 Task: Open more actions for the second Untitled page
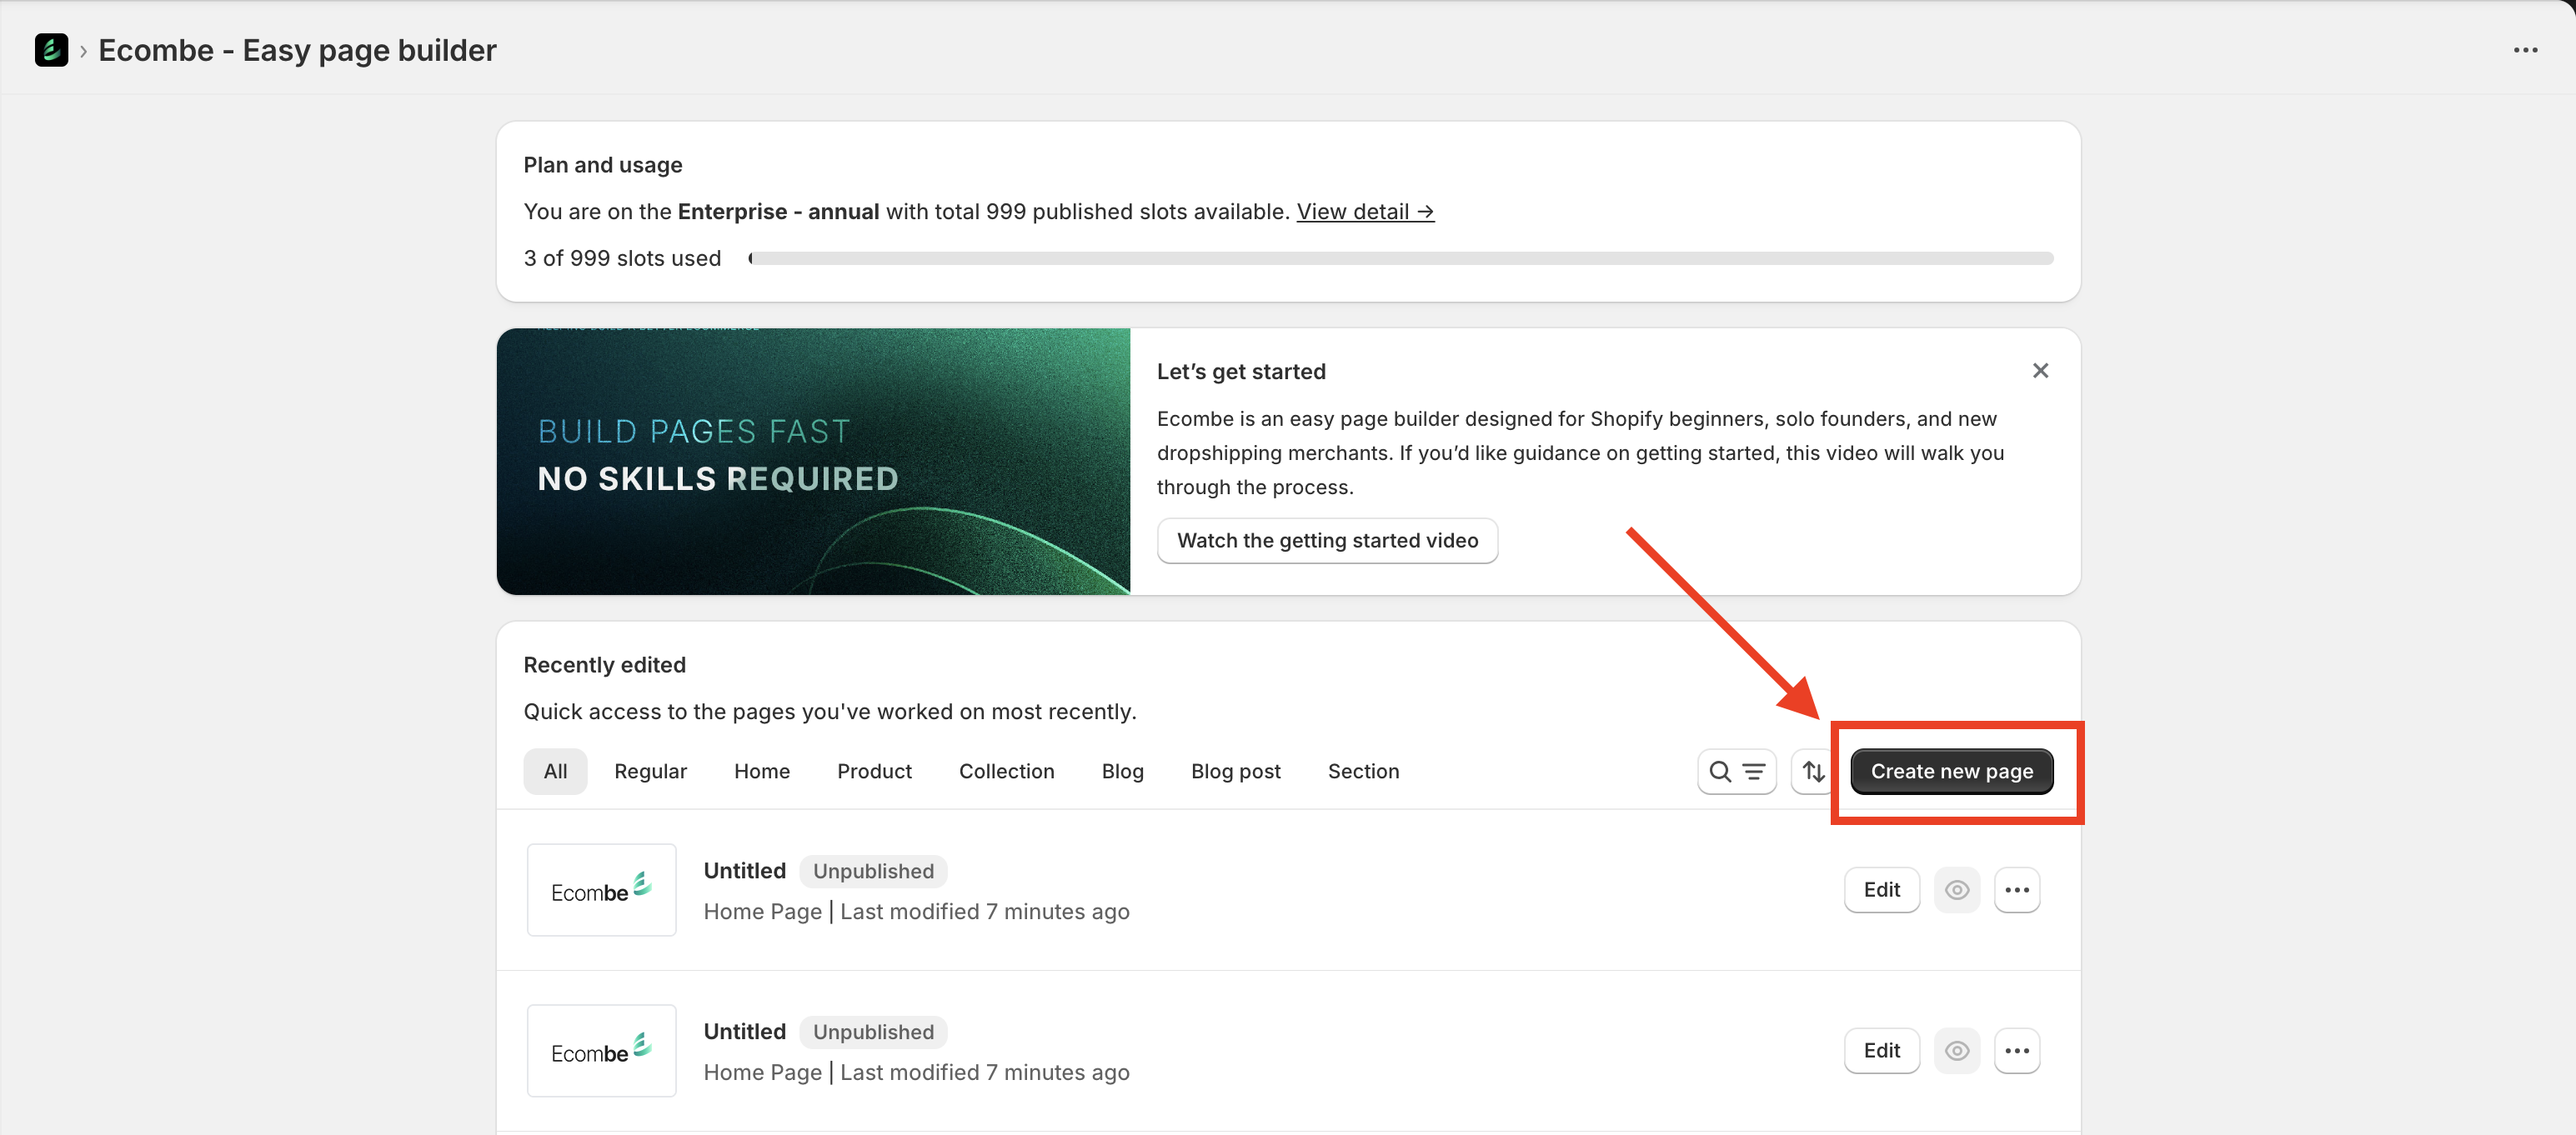pos(2016,1050)
